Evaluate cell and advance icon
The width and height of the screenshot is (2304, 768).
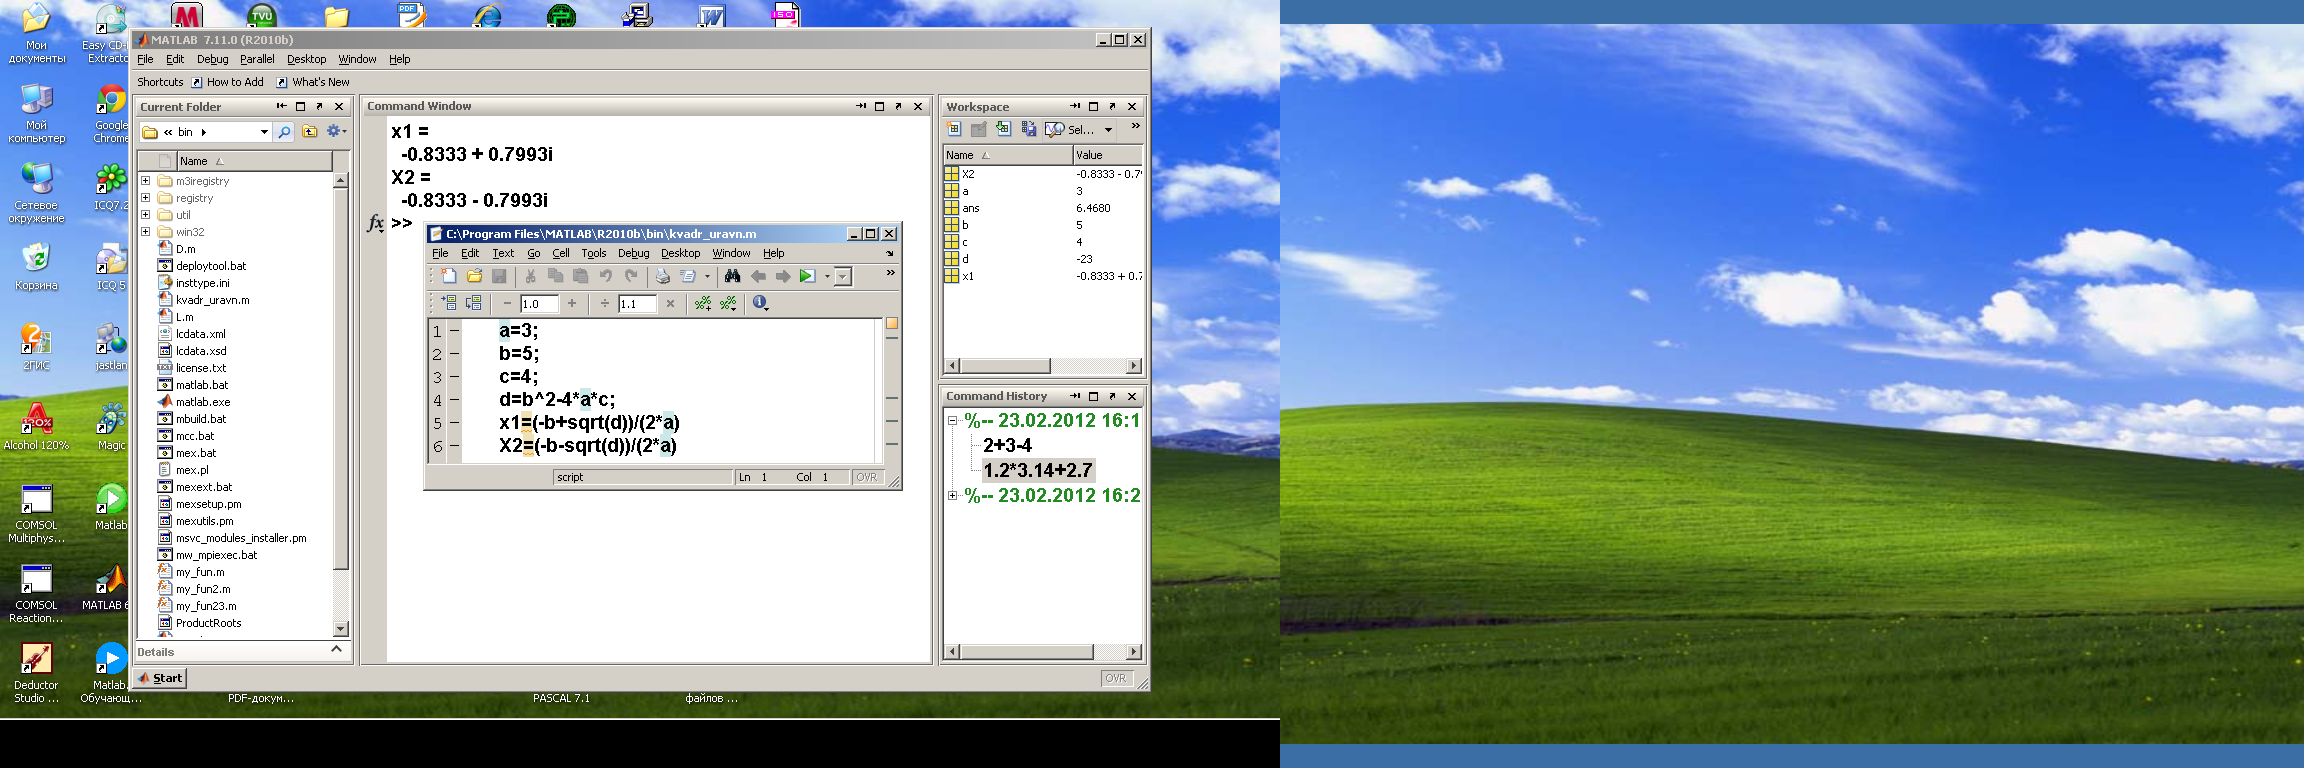(x=473, y=303)
